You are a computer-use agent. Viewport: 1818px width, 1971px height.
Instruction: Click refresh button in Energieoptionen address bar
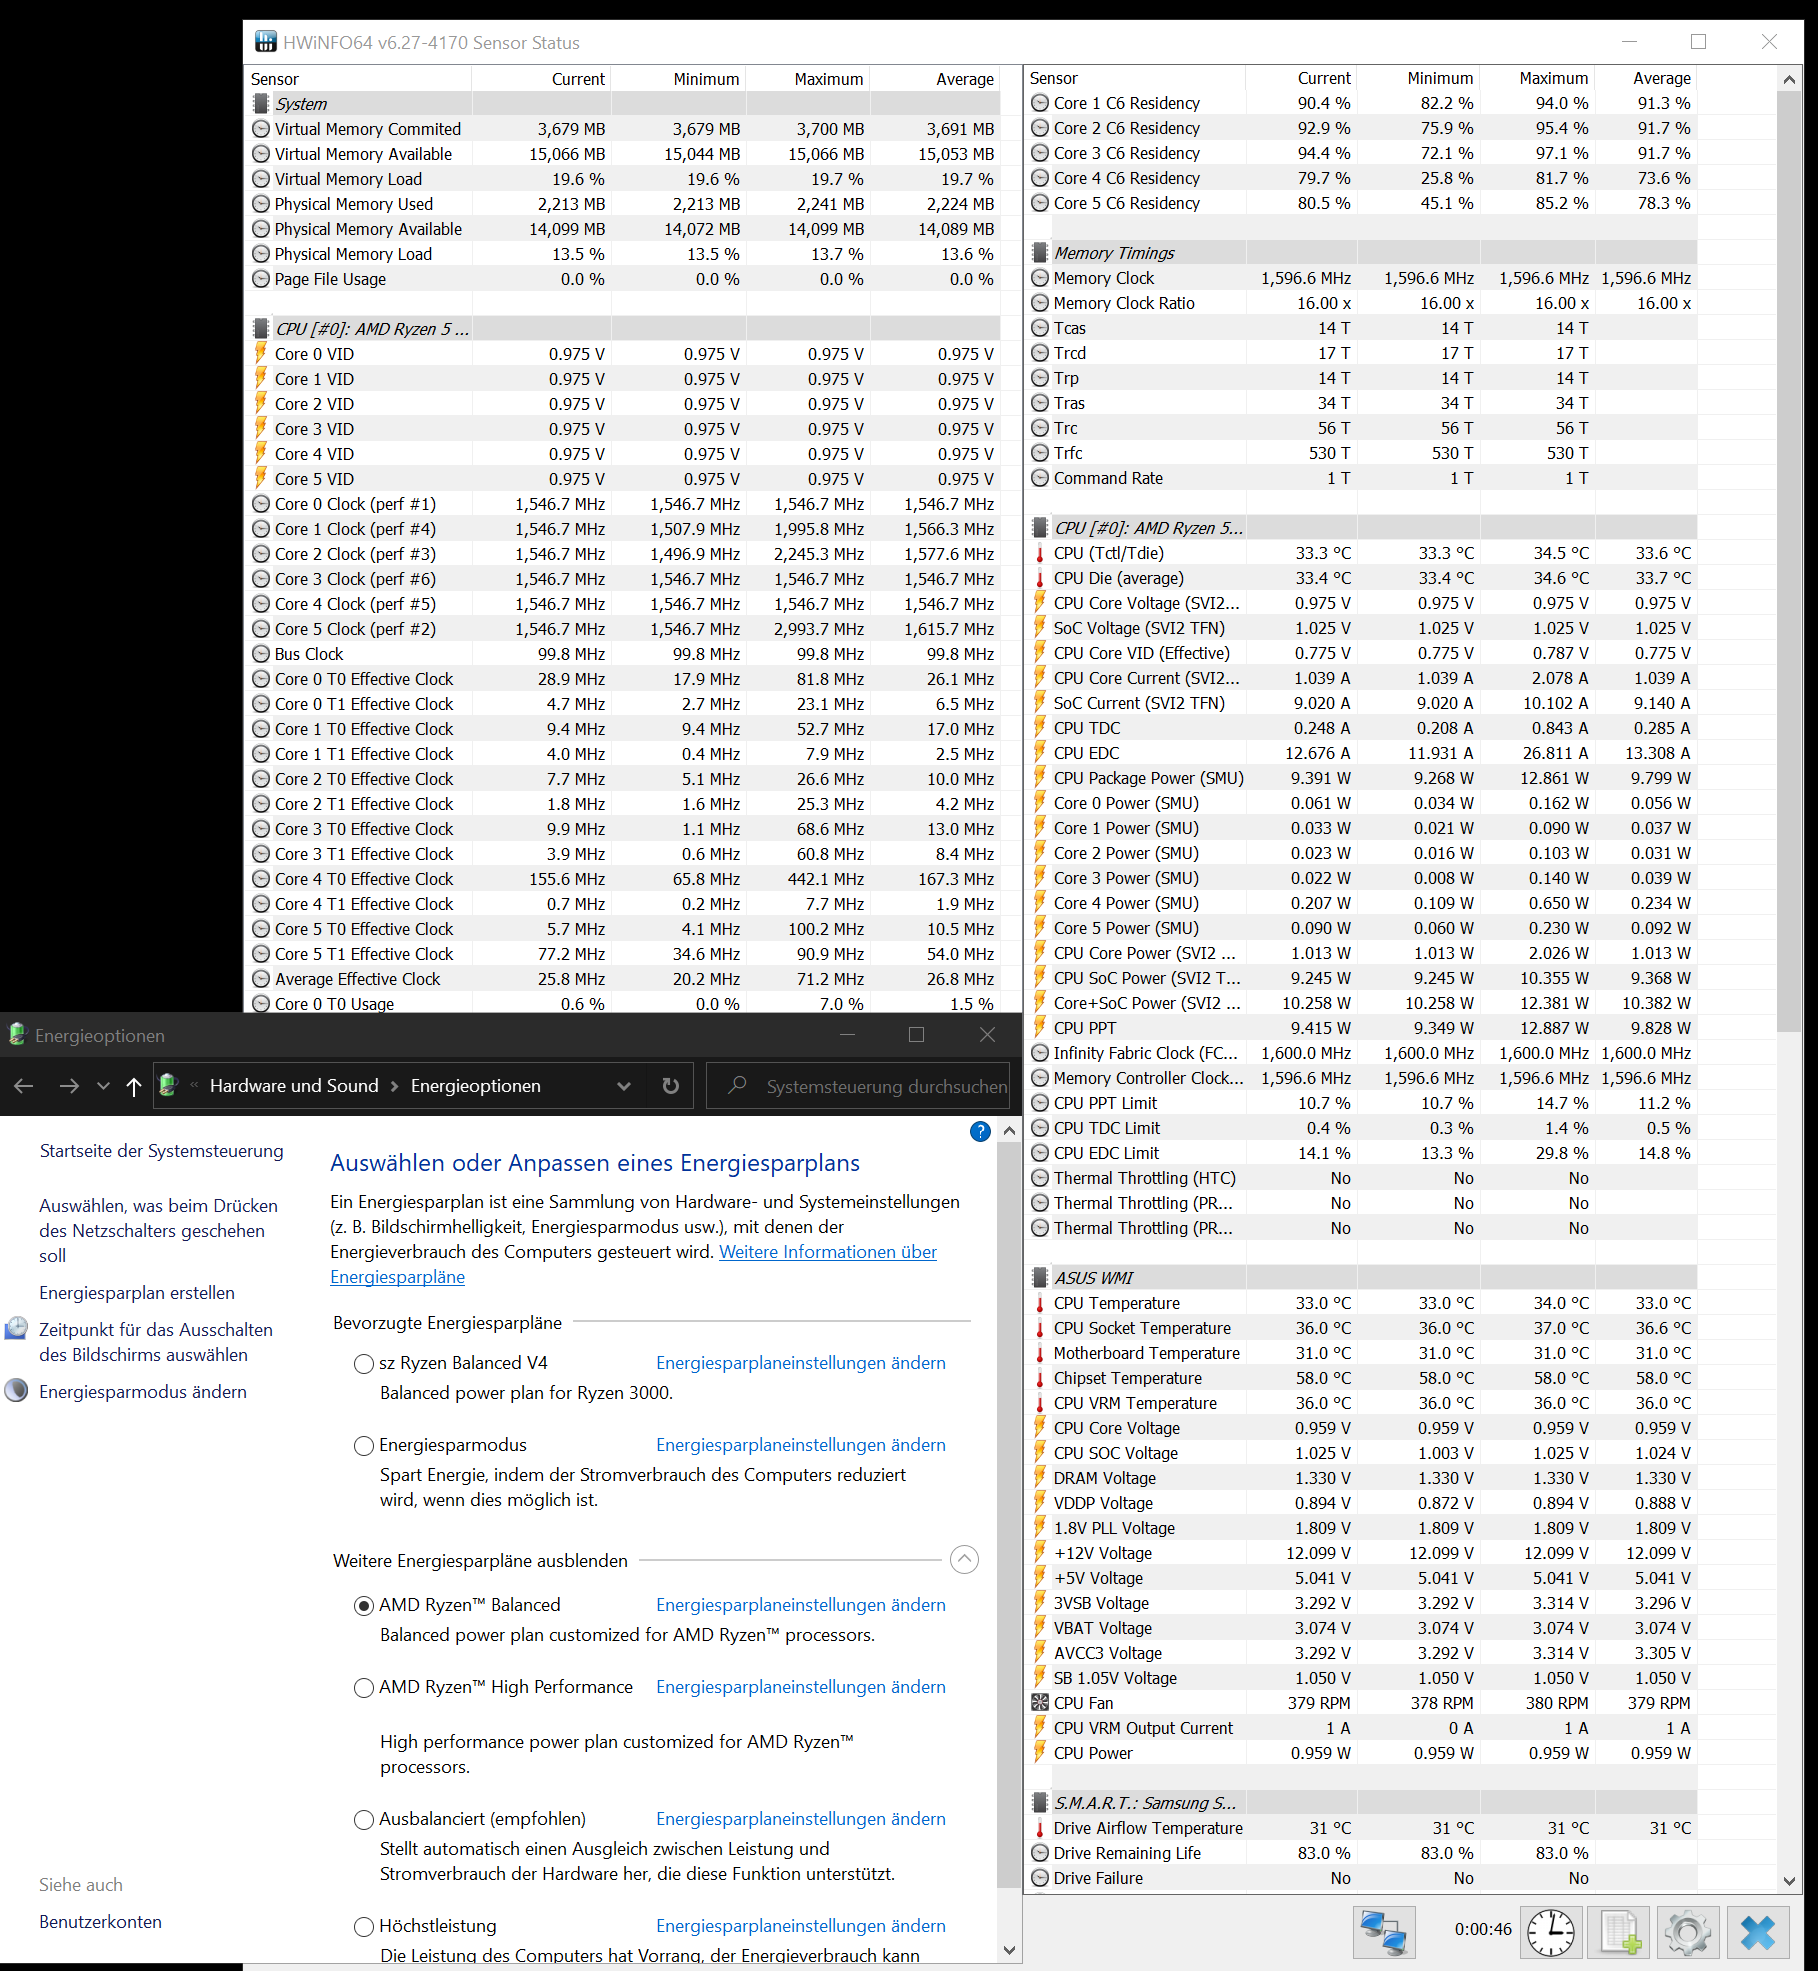(x=671, y=1086)
